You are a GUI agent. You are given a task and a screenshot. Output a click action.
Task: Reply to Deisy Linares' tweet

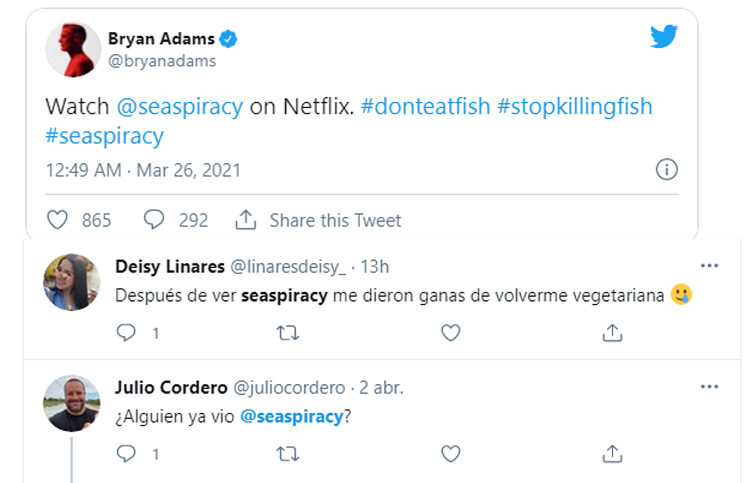point(127,333)
